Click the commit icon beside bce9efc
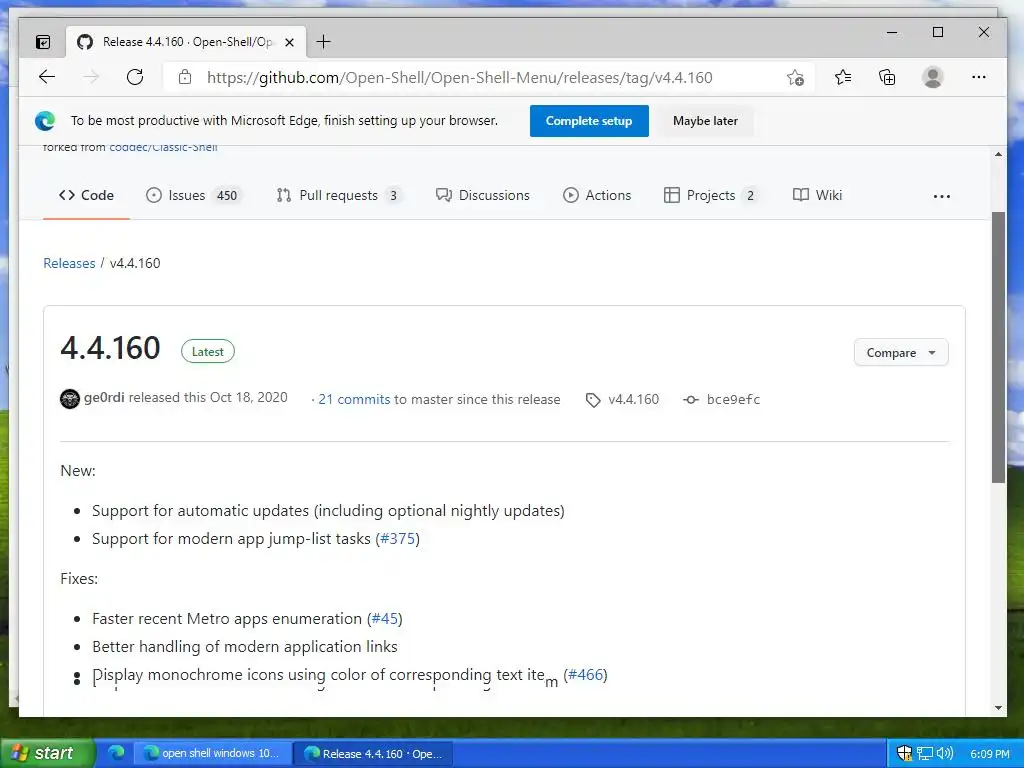Viewport: 1024px width, 768px height. coord(691,400)
